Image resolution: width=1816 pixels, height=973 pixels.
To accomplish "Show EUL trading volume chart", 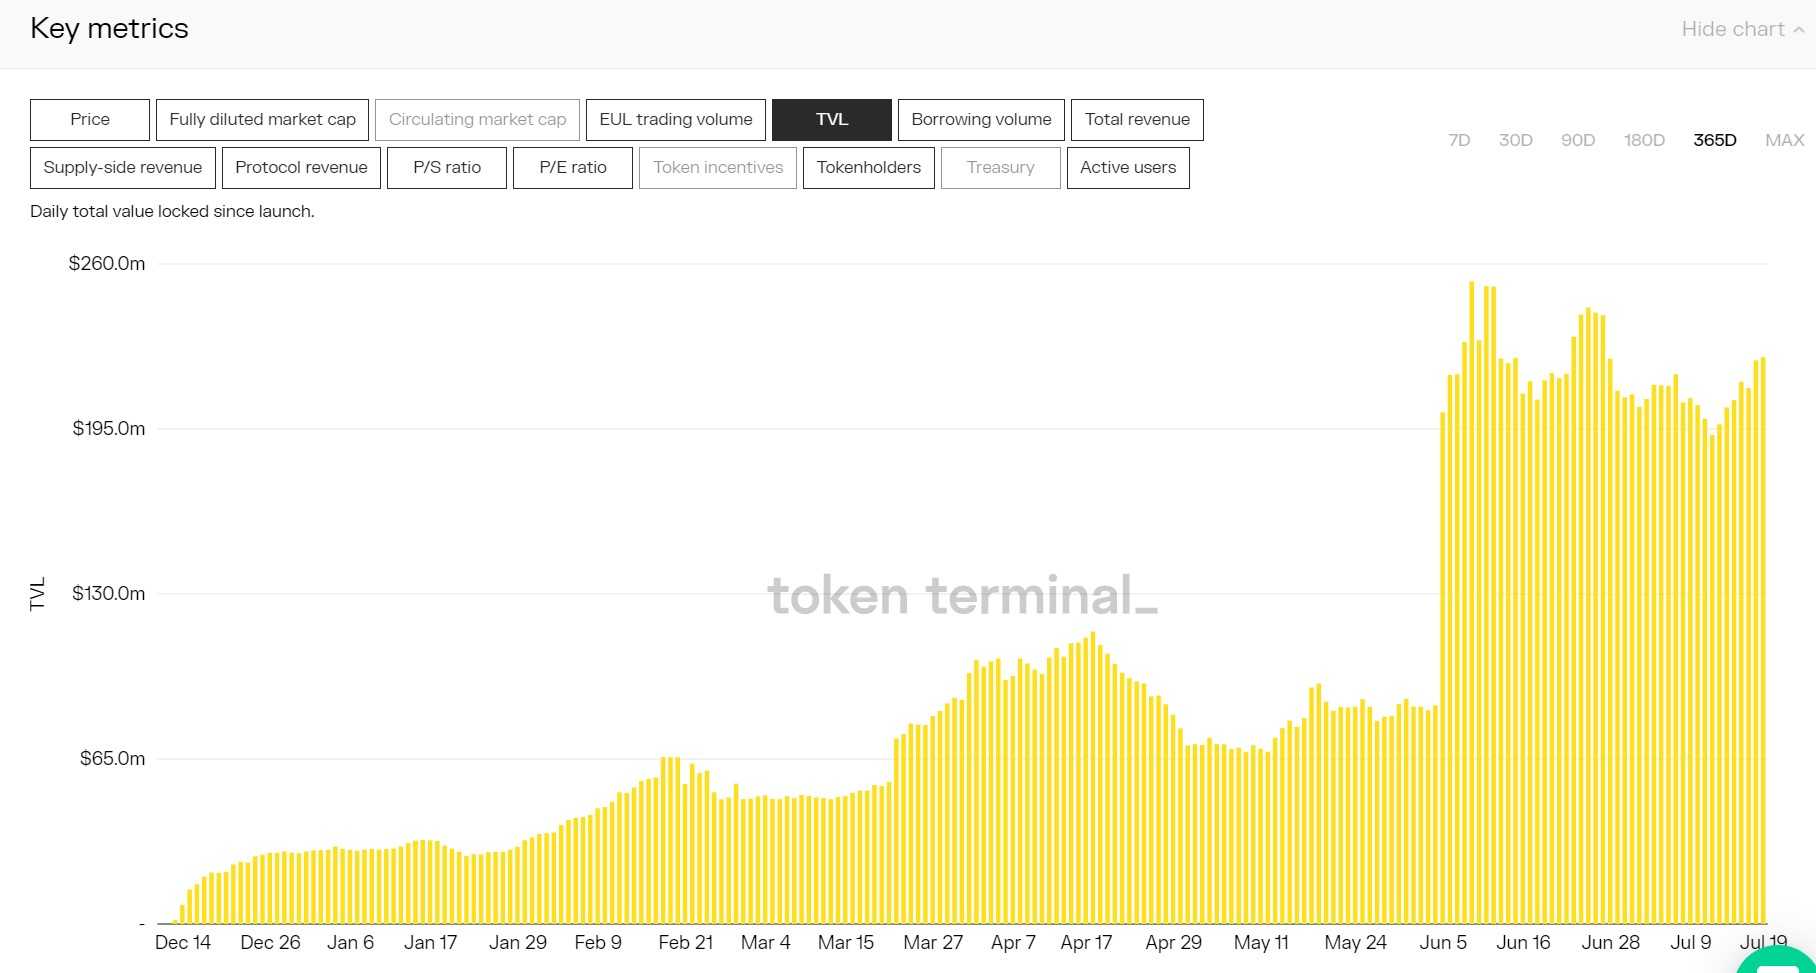I will tap(675, 120).
